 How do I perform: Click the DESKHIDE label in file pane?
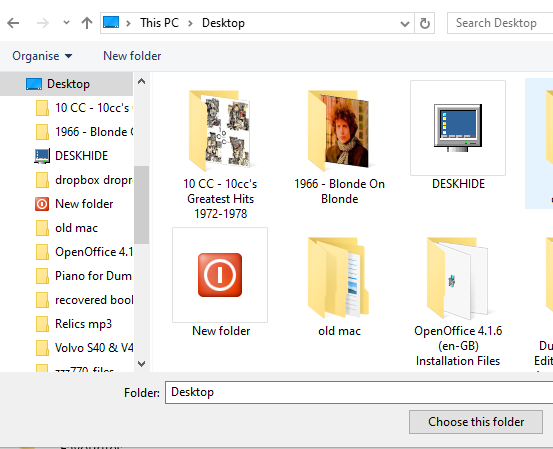pos(458,184)
